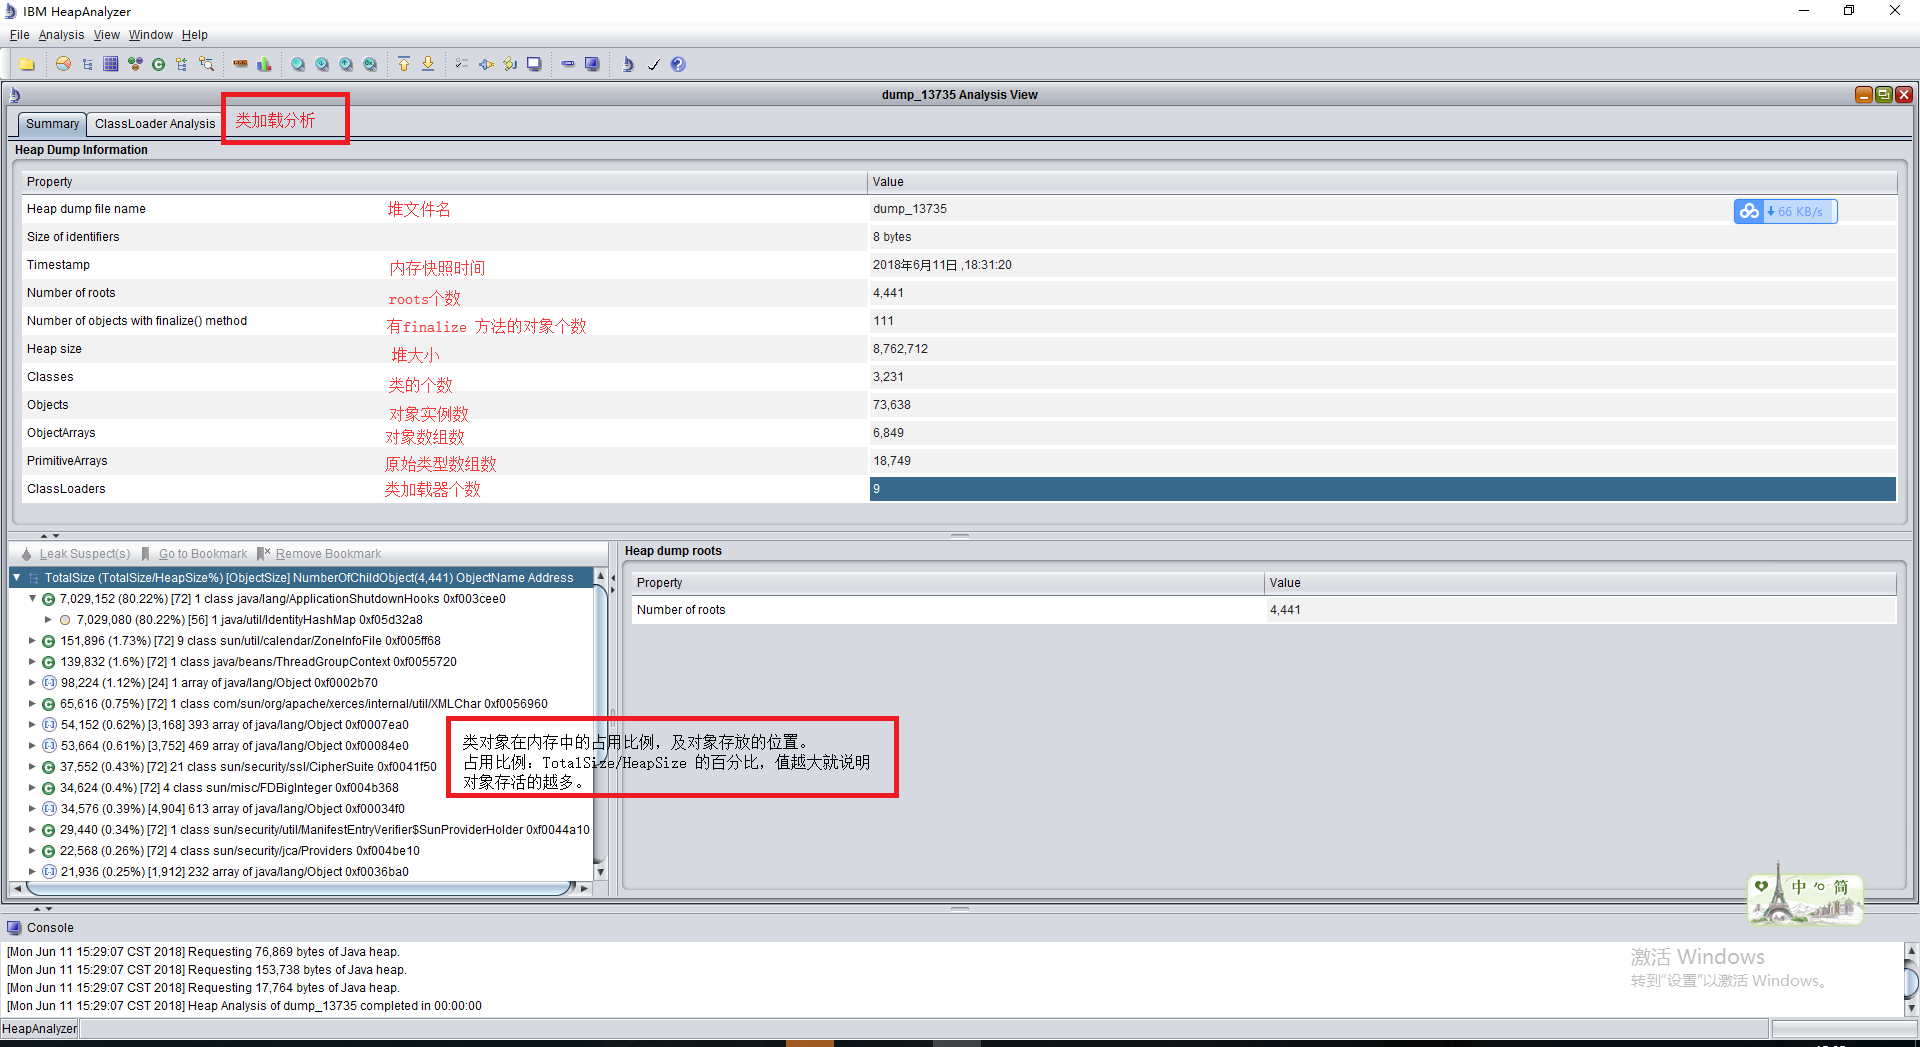Click the Remove Bookmark button

pos(320,554)
